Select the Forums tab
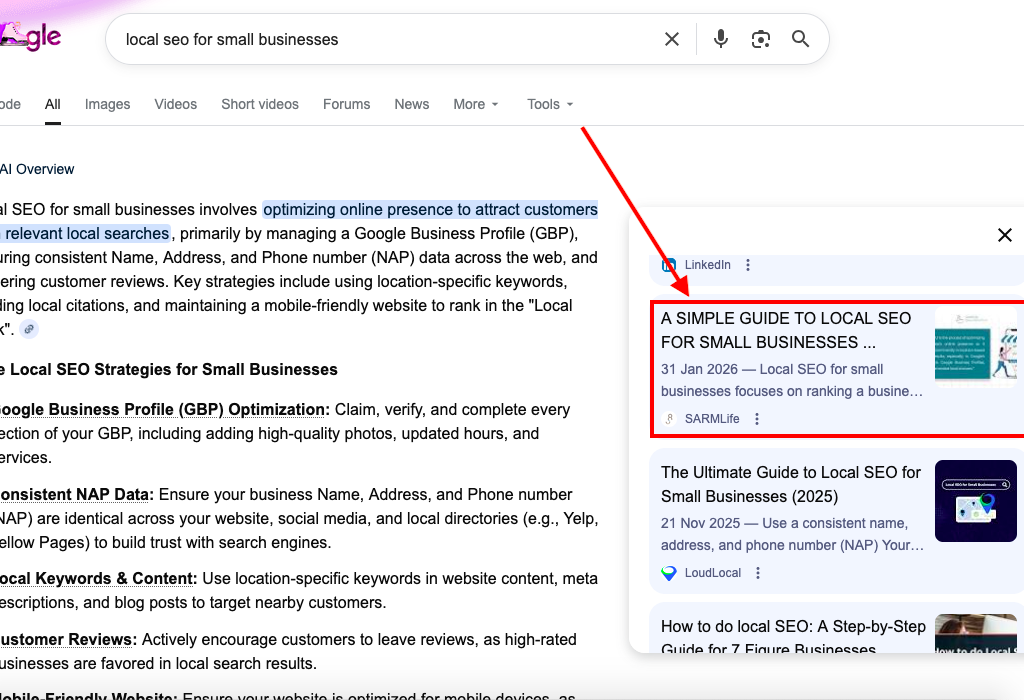The image size is (1024, 700). [346, 104]
